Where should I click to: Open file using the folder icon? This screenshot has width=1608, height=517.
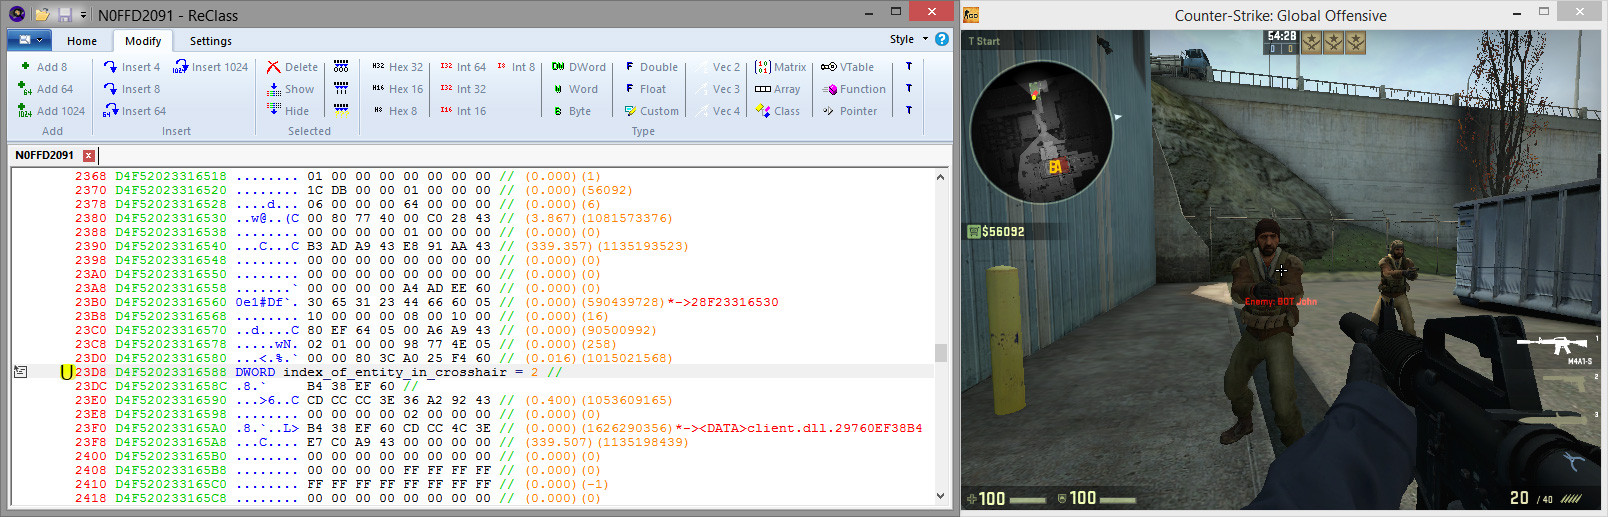click(42, 15)
